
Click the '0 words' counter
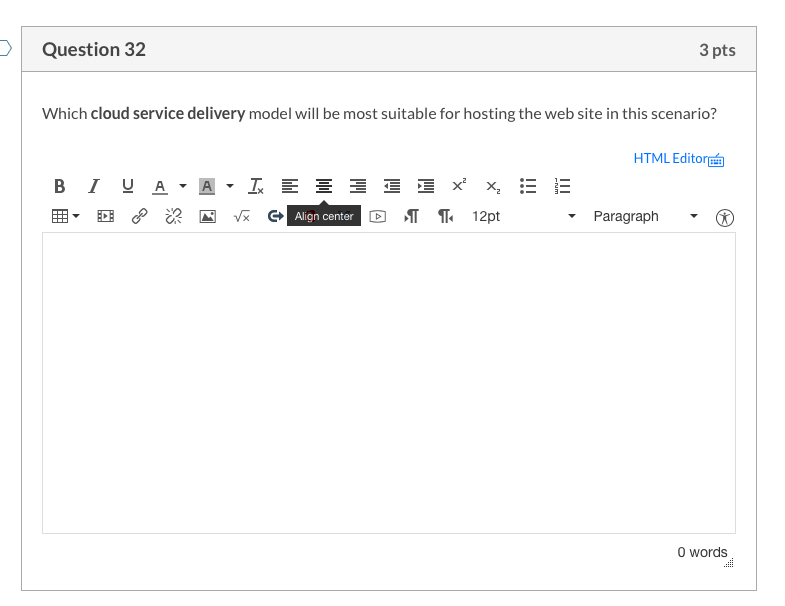702,552
